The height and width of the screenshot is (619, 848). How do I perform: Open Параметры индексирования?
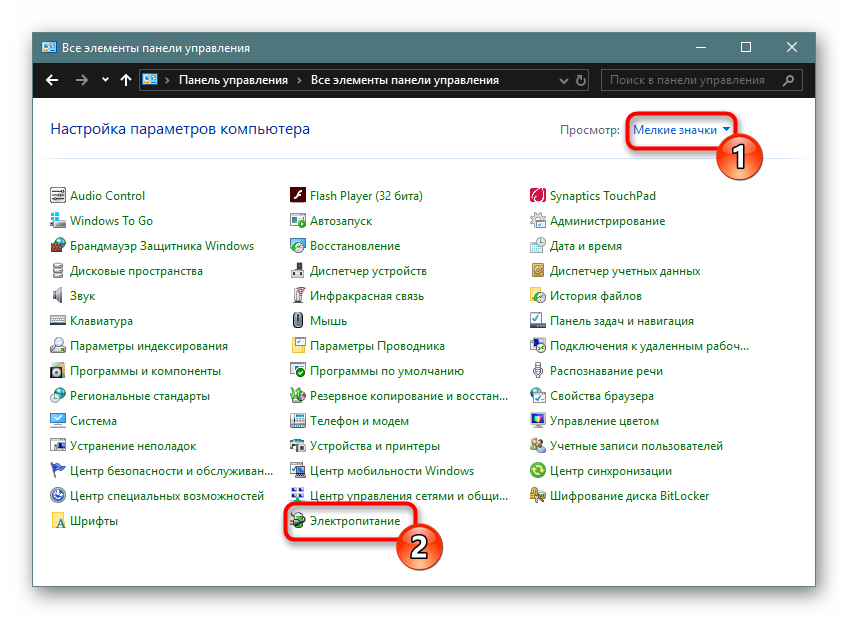149,345
